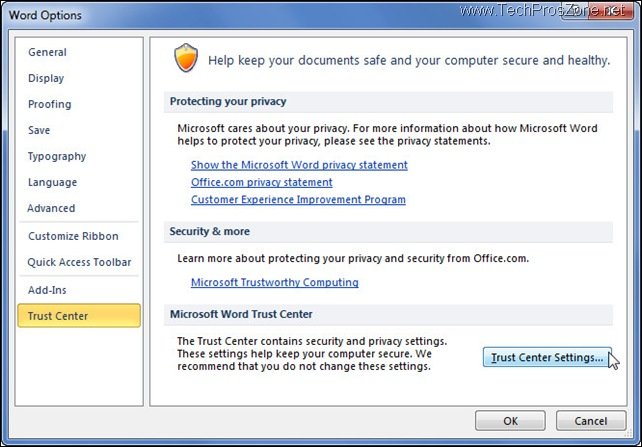The width and height of the screenshot is (642, 447).
Task: Switch to the Add-Ins category
Action: (x=49, y=289)
